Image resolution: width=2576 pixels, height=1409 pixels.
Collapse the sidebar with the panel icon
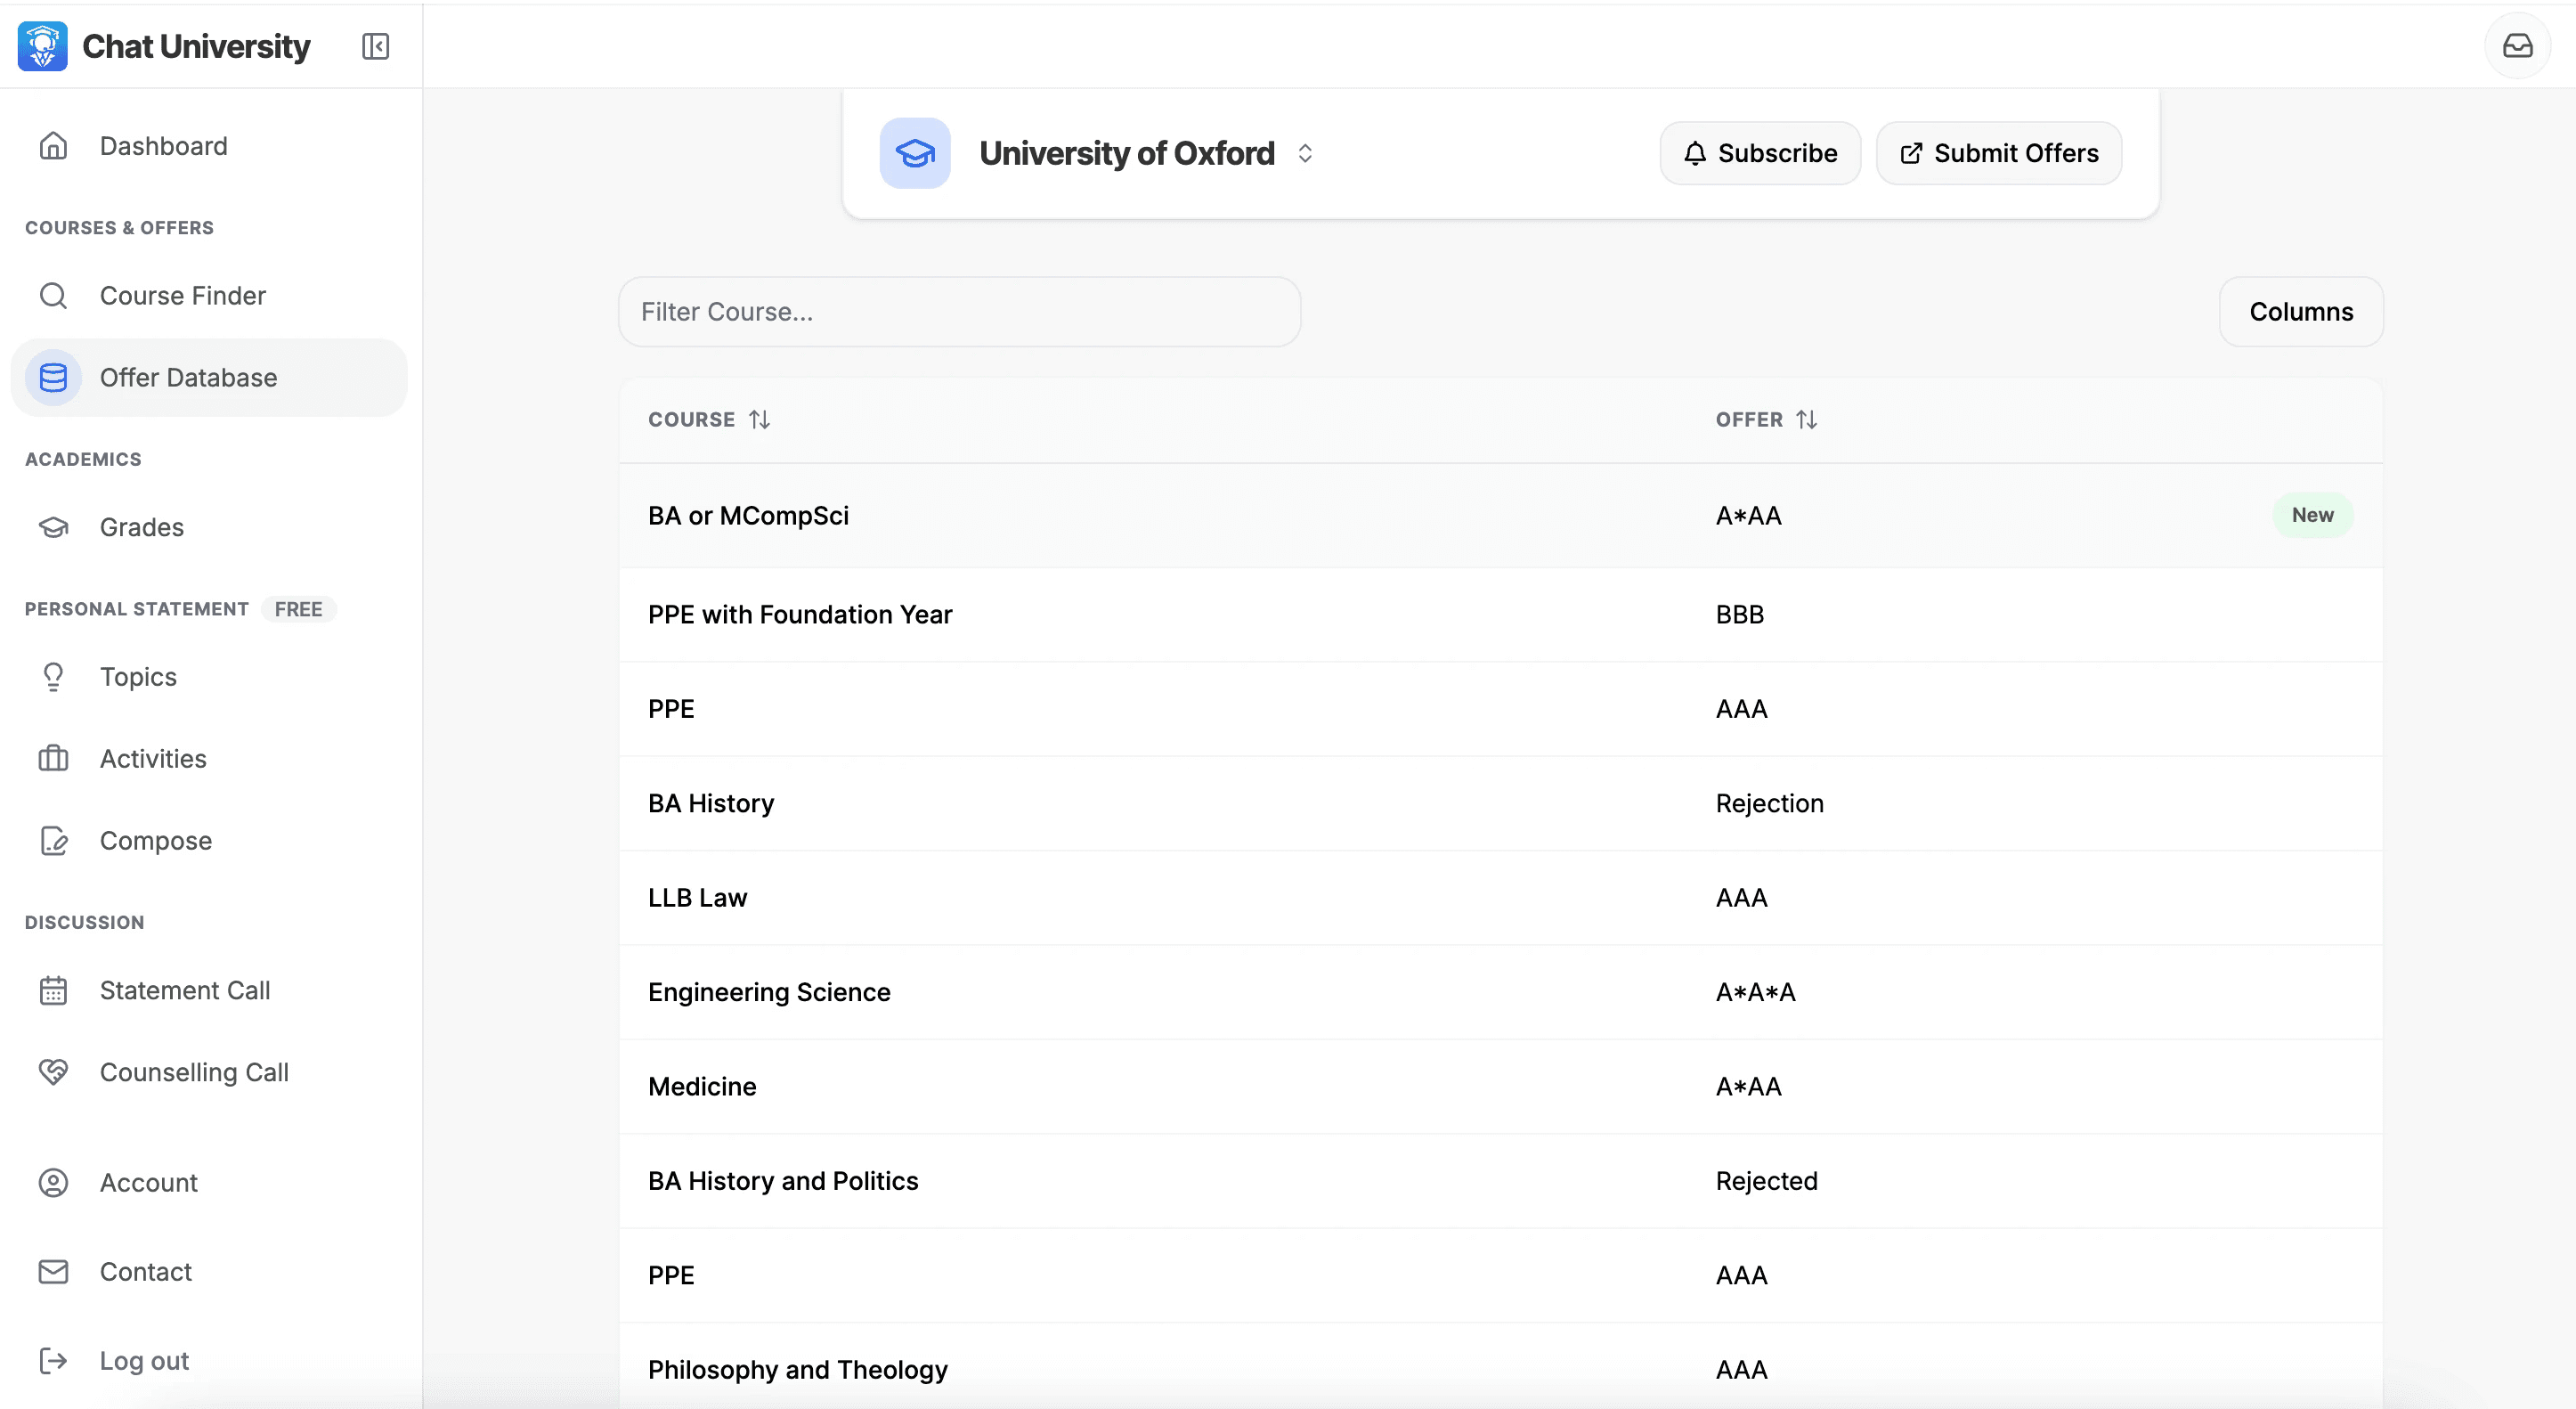pos(375,46)
